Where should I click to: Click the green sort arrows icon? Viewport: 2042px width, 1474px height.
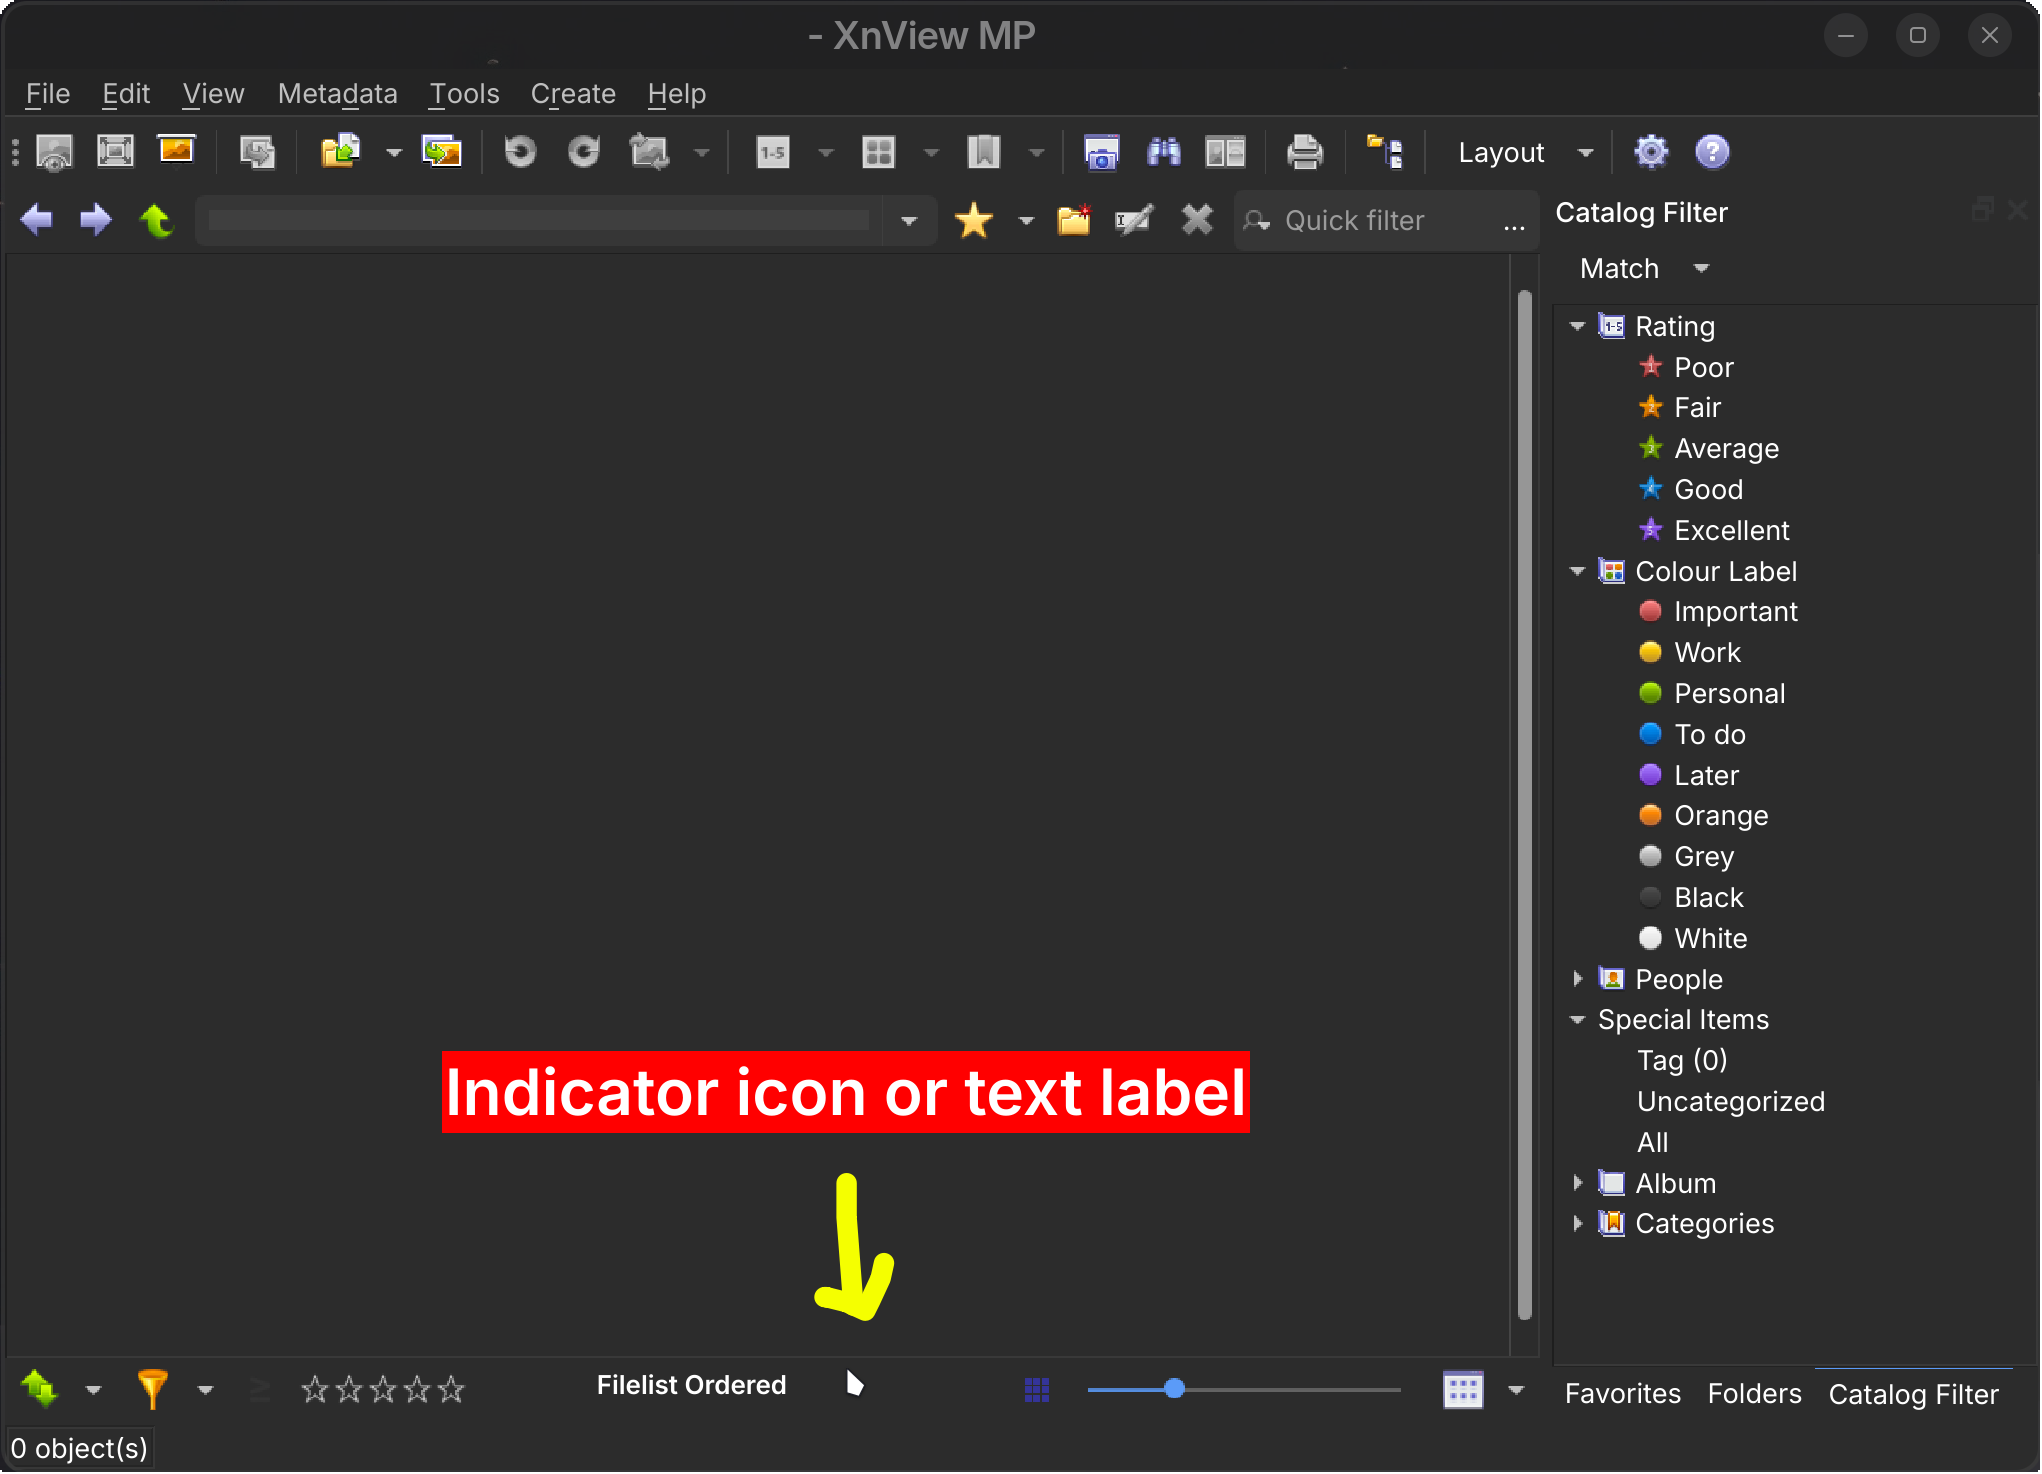click(x=39, y=1388)
